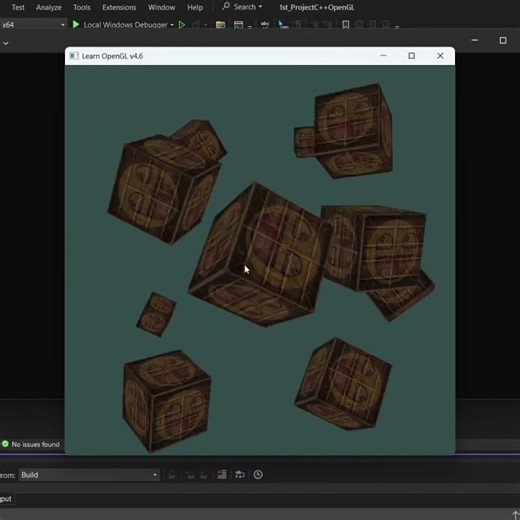Click Start Without Debugging outline play icon

coord(182,25)
